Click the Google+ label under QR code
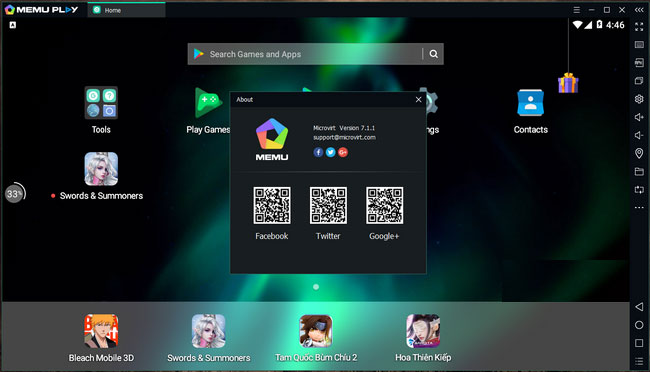This screenshot has width=650, height=372. 384,236
